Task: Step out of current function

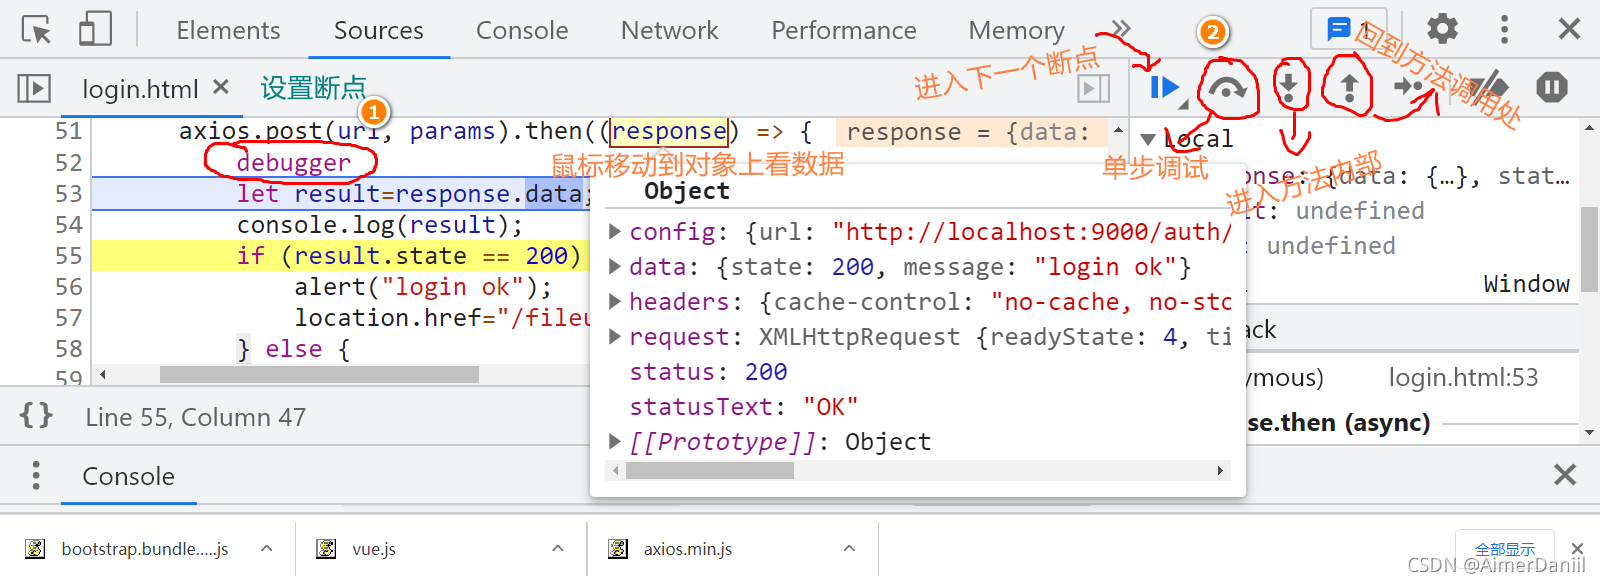Action: pos(1349,88)
